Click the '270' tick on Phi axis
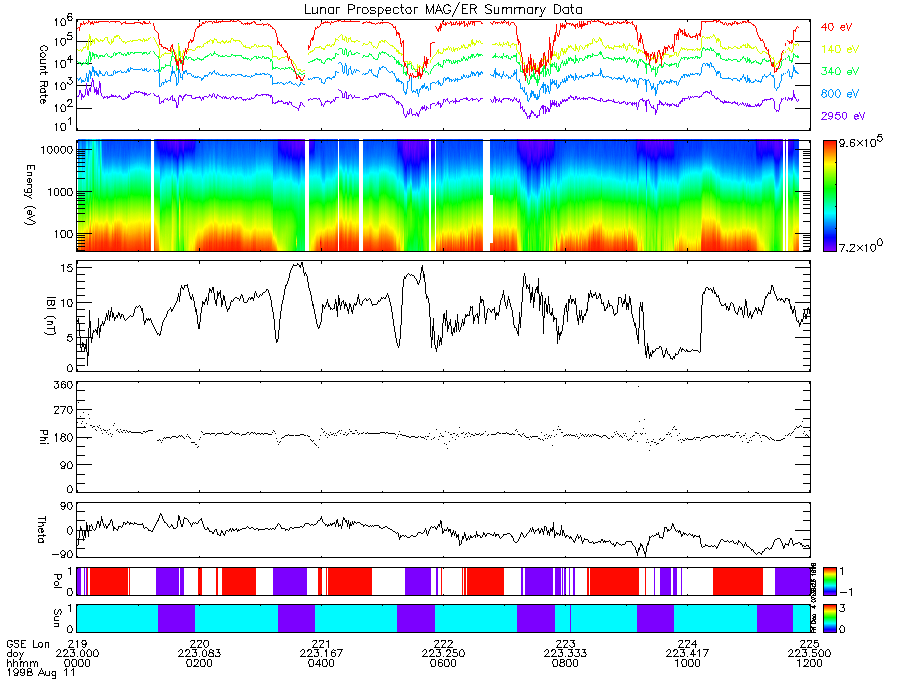Image resolution: width=900 pixels, height=700 pixels. (64, 411)
